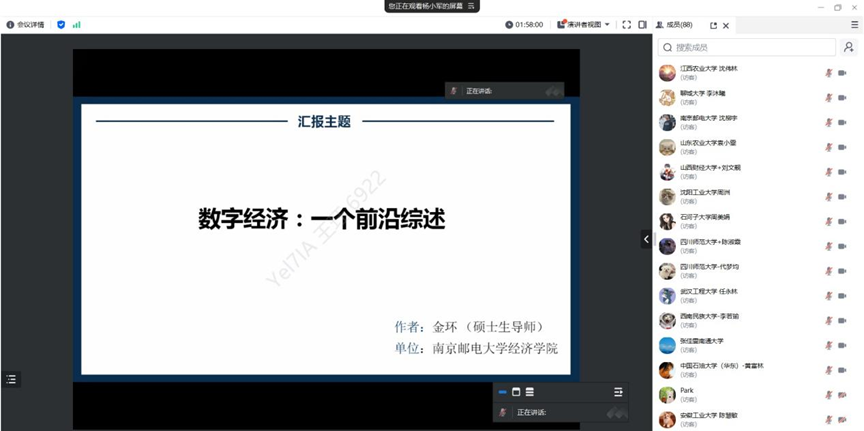Minimize the floating speaker widget

(503, 392)
